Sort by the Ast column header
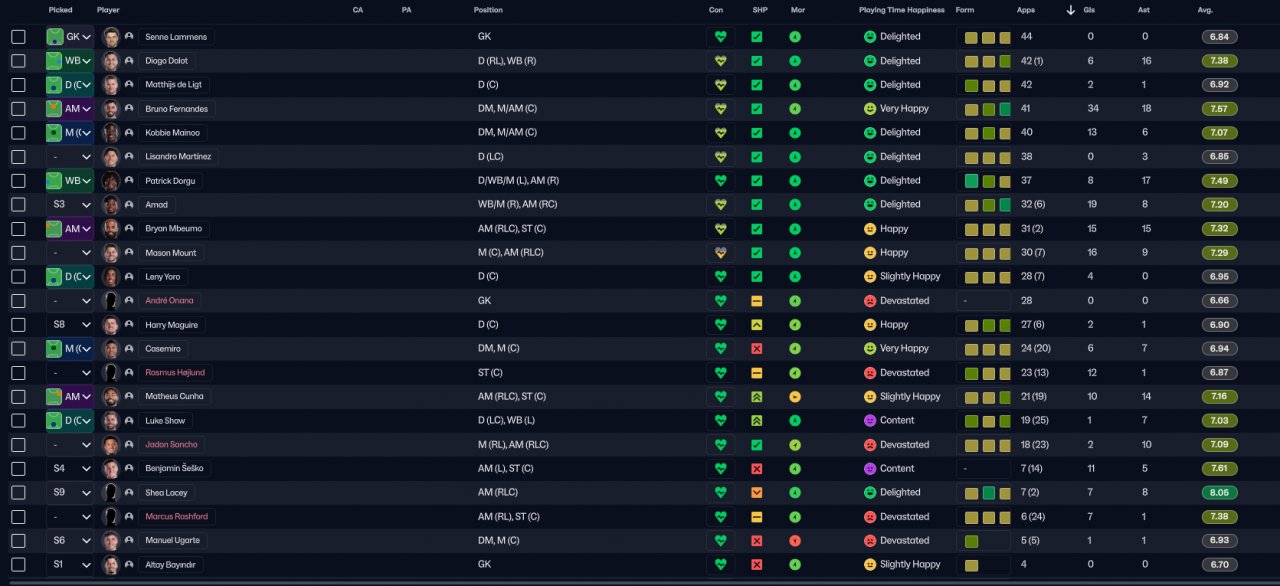The height and width of the screenshot is (586, 1280). 1144,10
